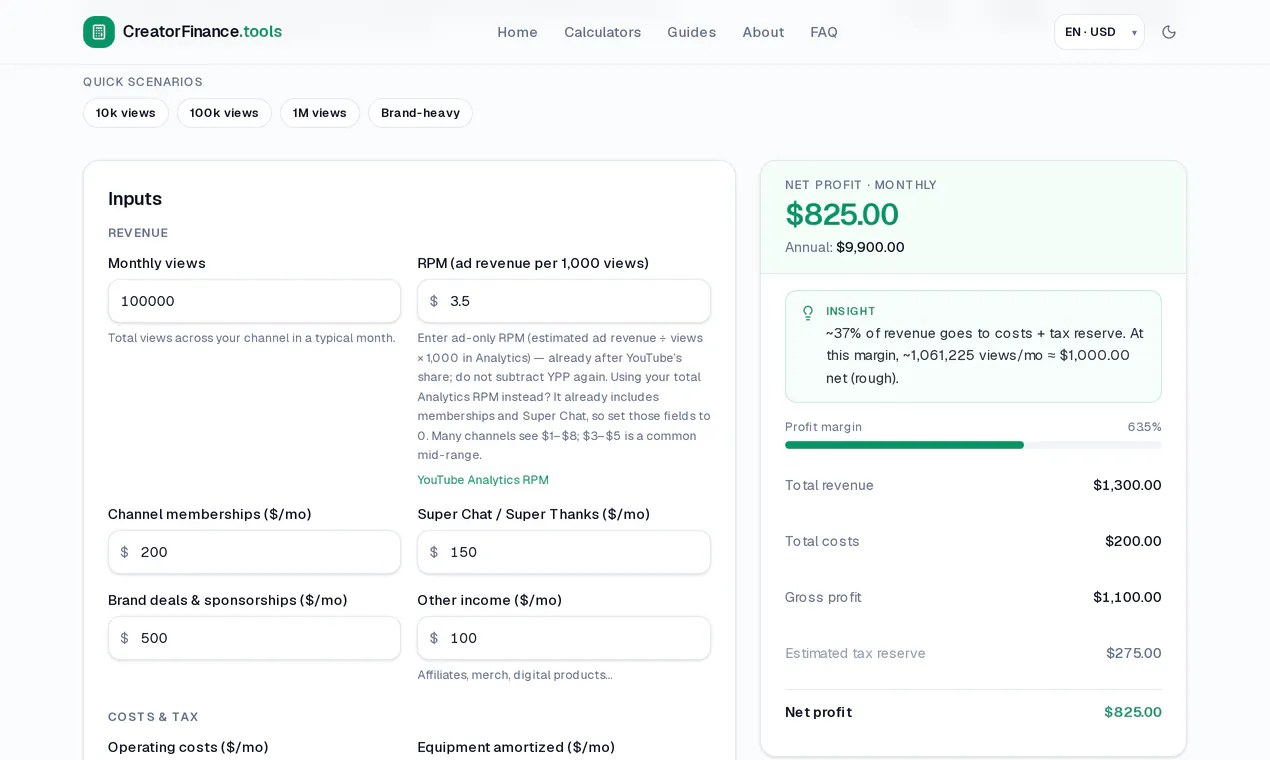
Task: Focus the RPM ad revenue input field
Action: tap(564, 301)
